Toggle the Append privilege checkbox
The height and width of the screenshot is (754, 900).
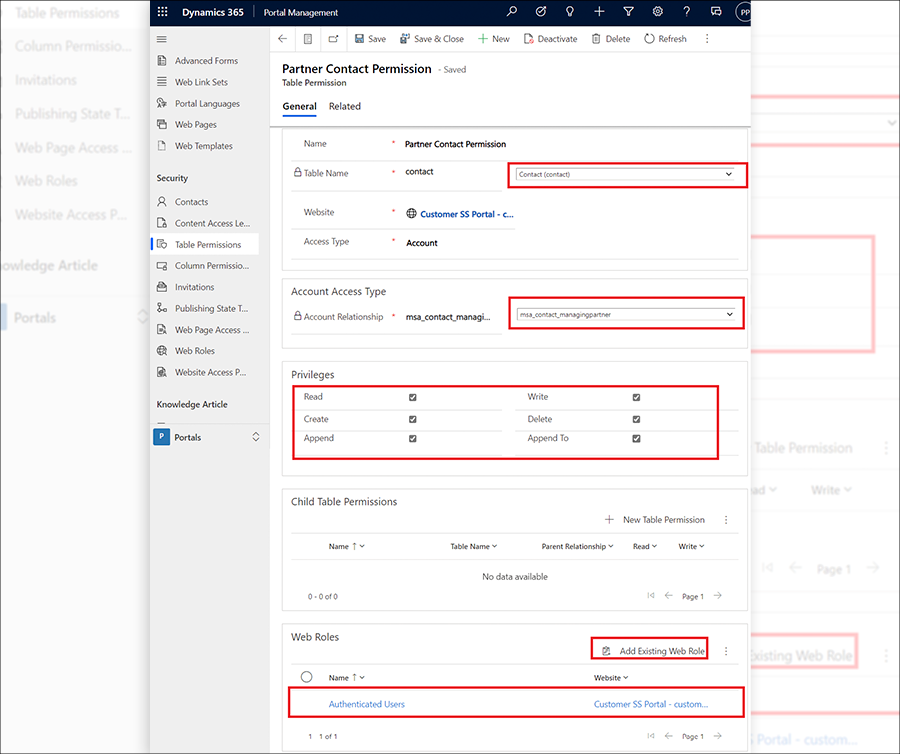[413, 438]
